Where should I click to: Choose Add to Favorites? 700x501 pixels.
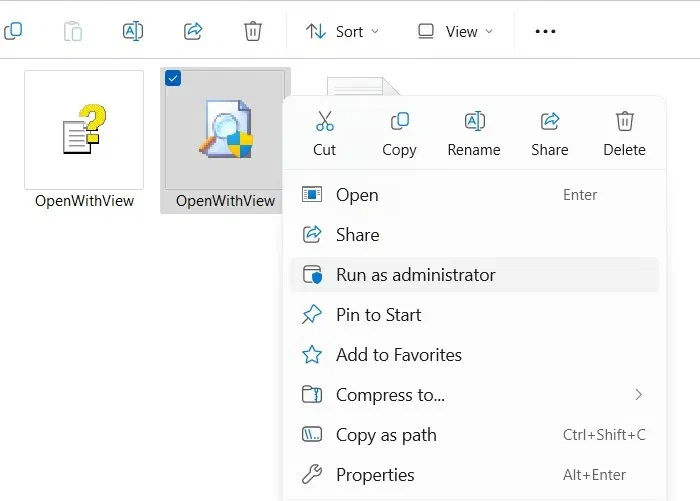coord(474,355)
